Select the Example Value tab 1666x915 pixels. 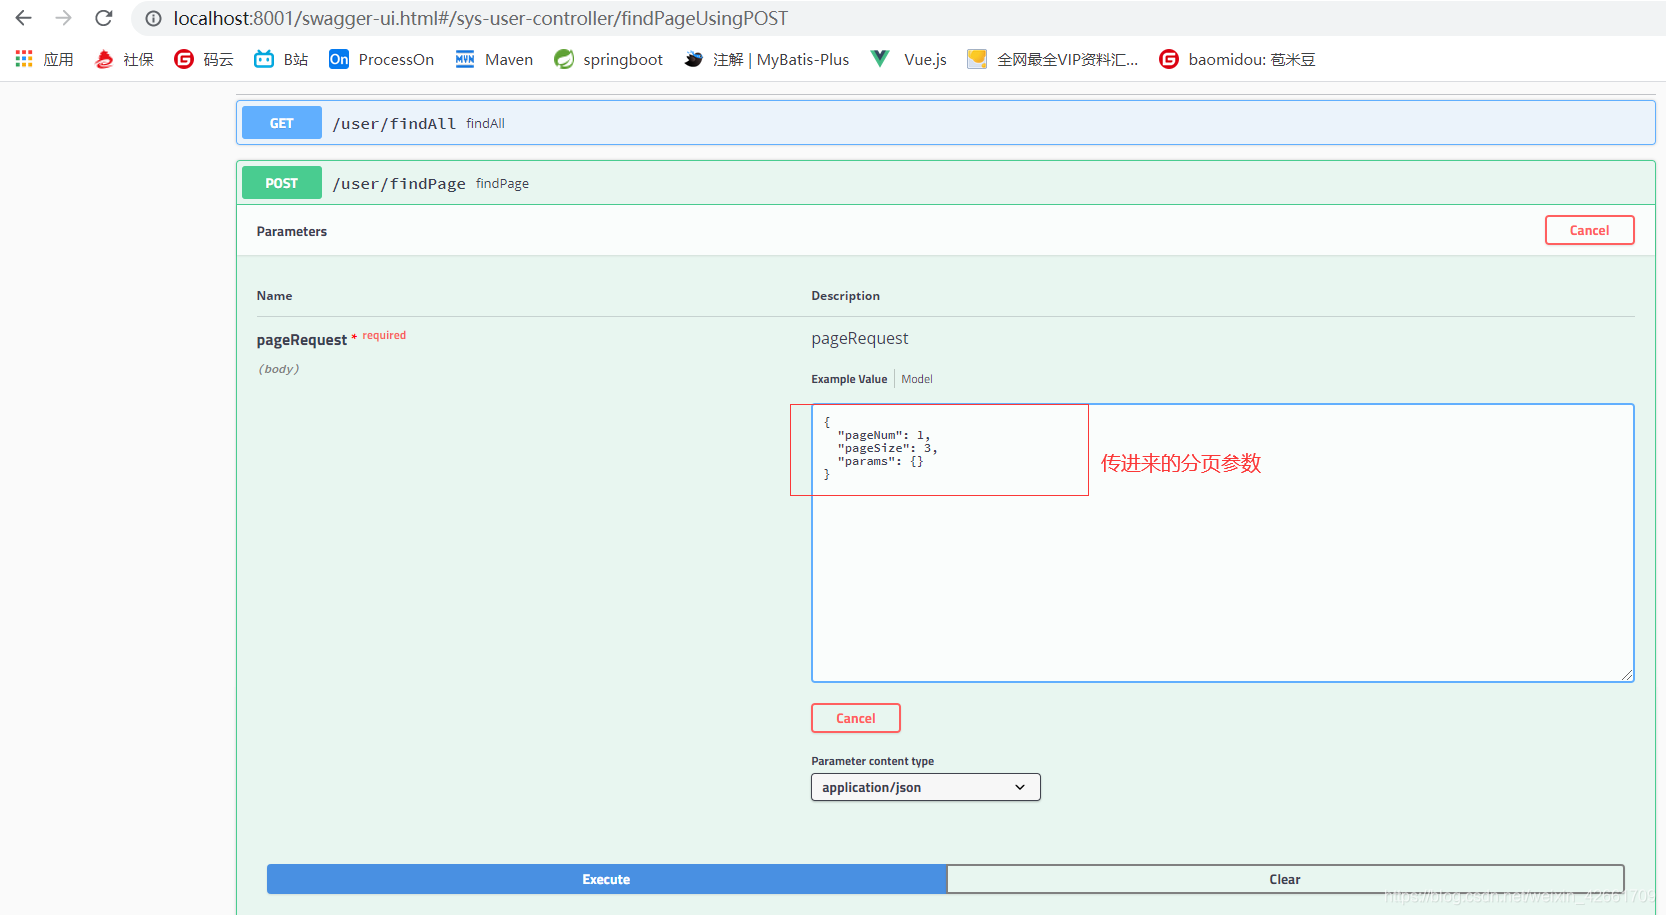pos(849,378)
